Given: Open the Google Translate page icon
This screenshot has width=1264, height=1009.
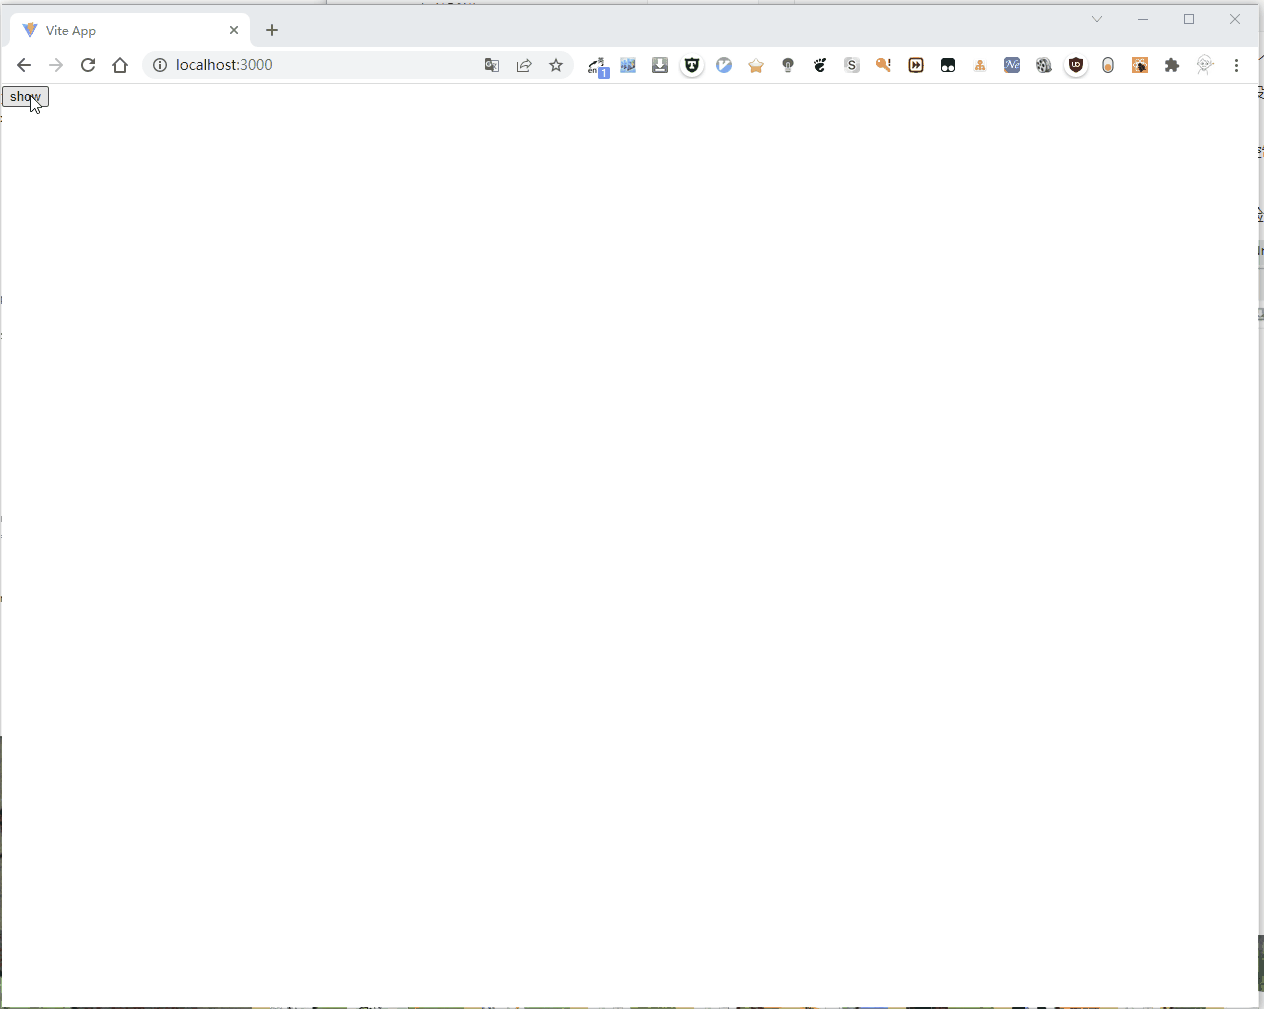Looking at the screenshot, I should 492,65.
